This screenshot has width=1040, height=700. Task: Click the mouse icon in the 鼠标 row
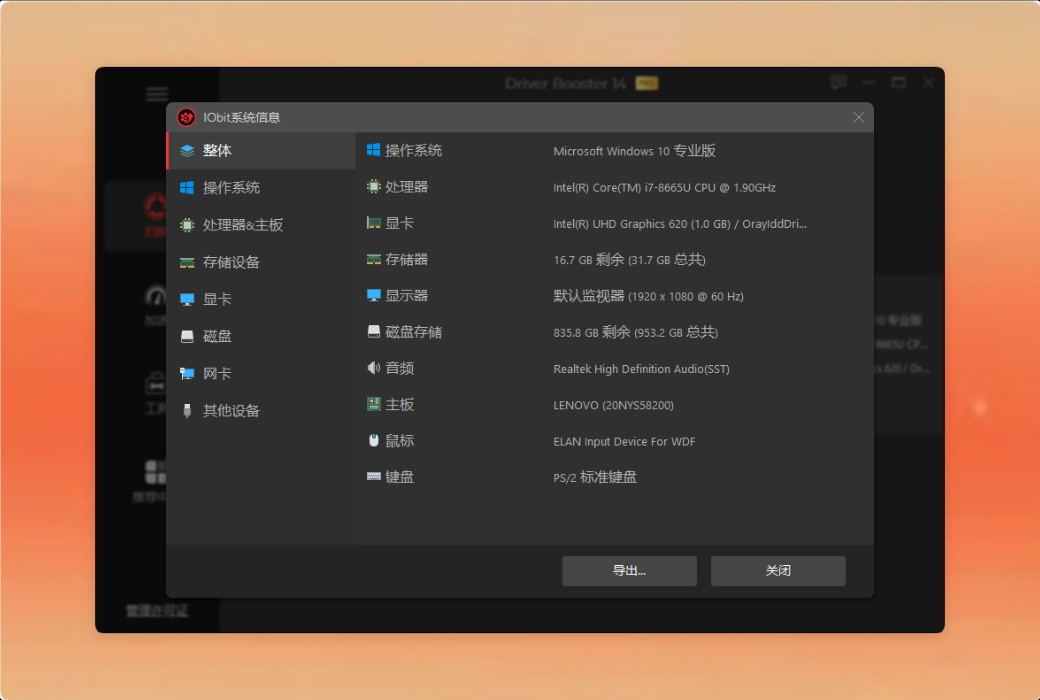373,440
